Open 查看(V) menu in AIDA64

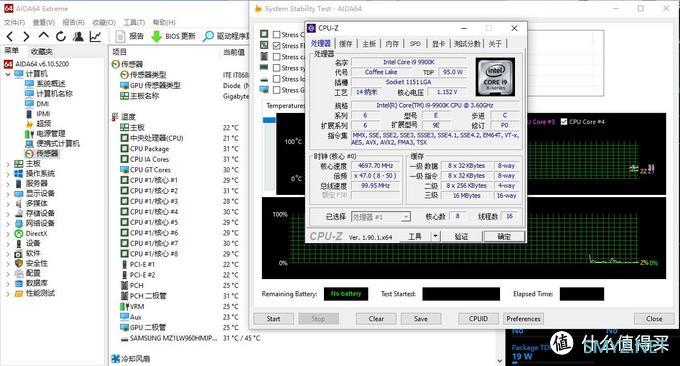[x=43, y=22]
